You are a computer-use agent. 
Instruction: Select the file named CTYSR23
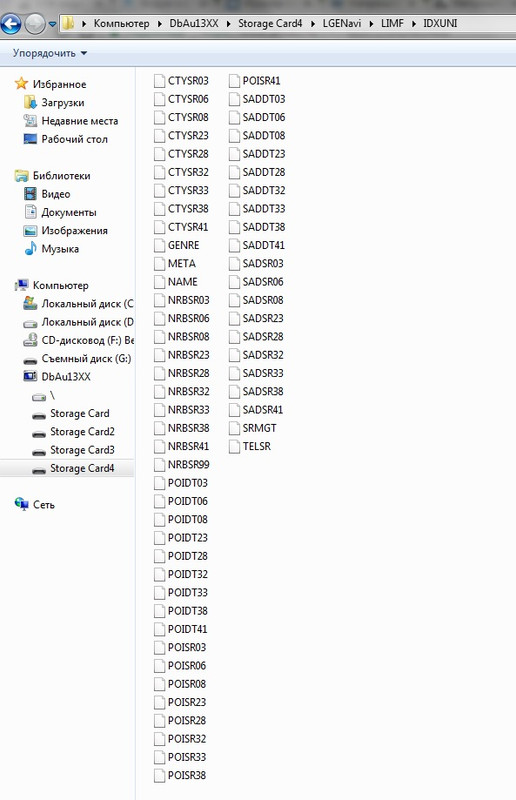[x=188, y=136]
